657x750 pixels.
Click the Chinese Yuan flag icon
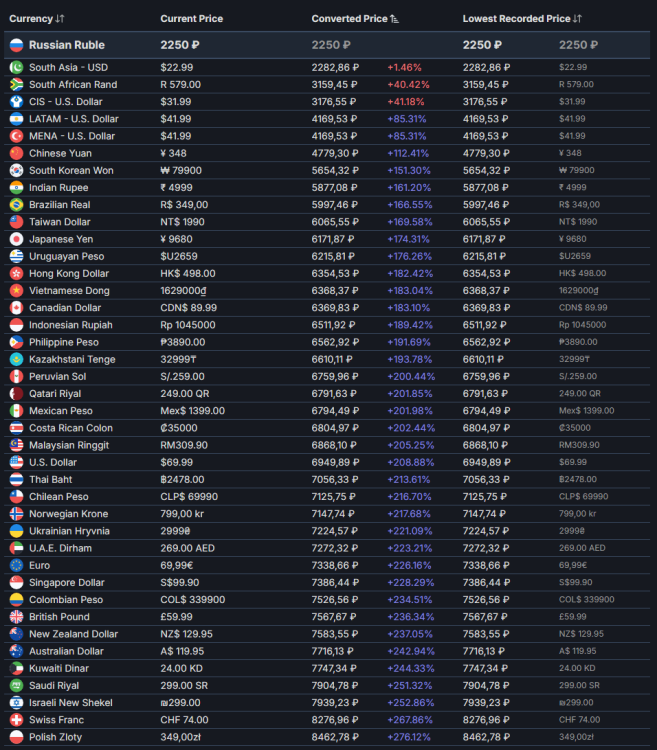pos(15,153)
